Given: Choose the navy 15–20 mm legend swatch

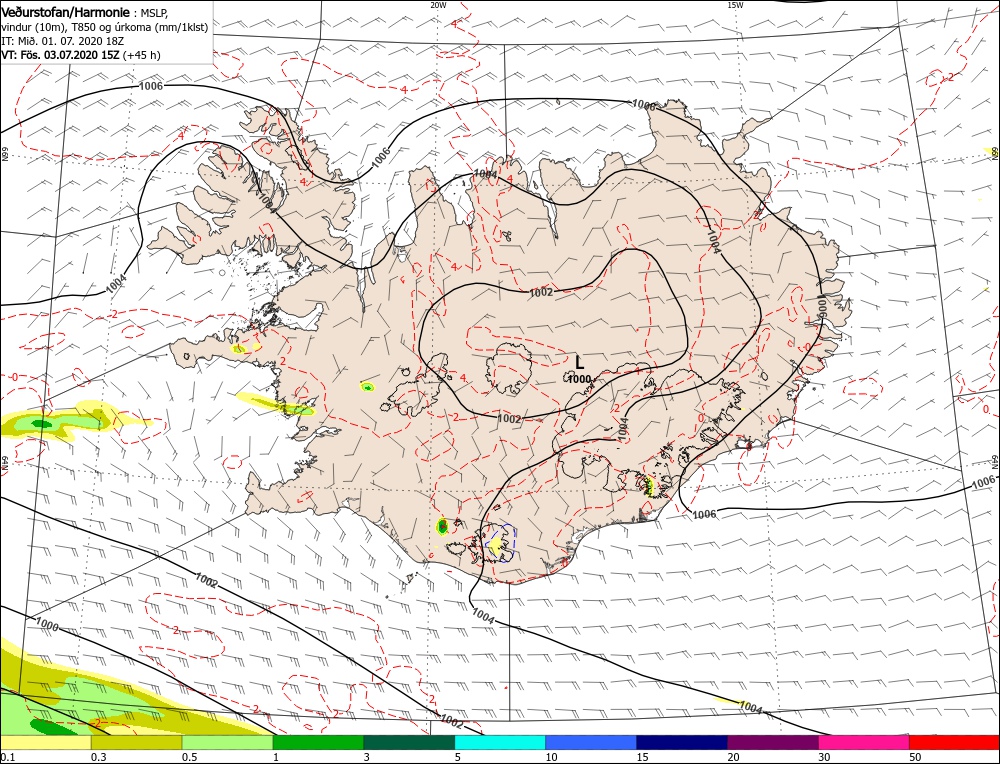Looking at the screenshot, I should click(x=682, y=742).
